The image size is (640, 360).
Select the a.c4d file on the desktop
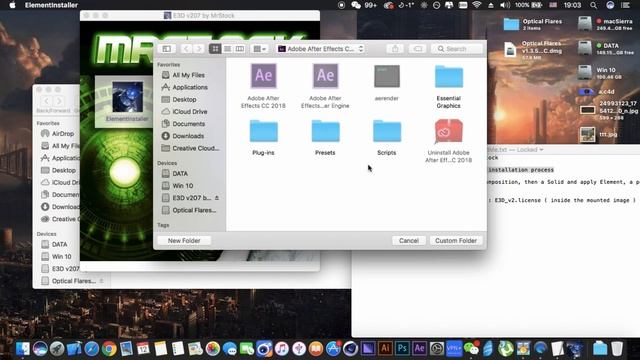pos(586,92)
